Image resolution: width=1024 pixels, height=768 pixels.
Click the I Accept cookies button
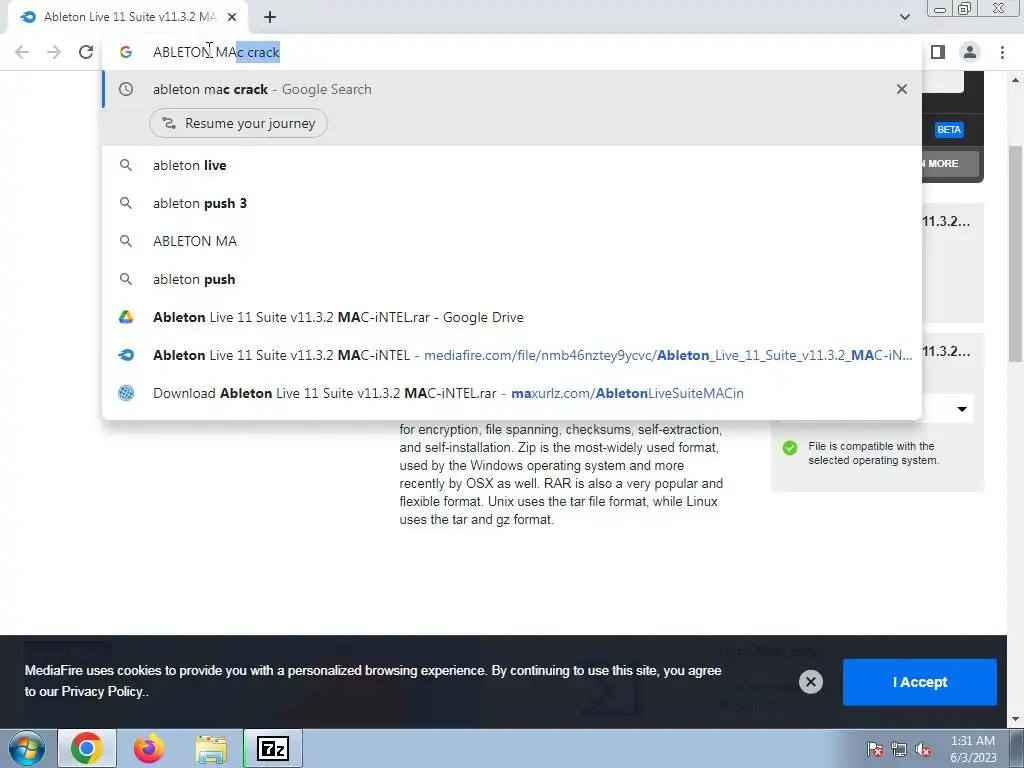[920, 682]
